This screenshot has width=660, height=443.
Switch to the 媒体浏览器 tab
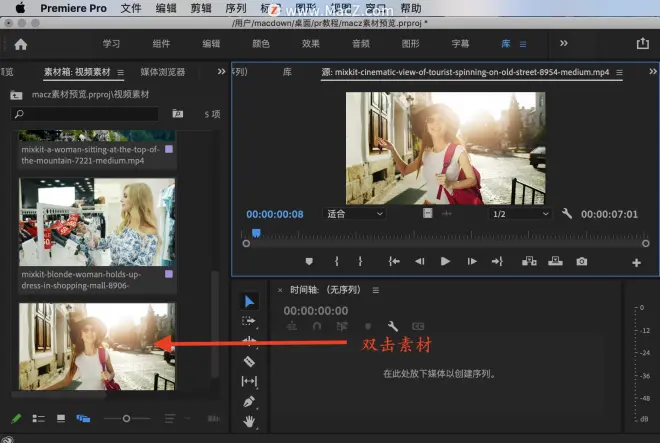[163, 72]
